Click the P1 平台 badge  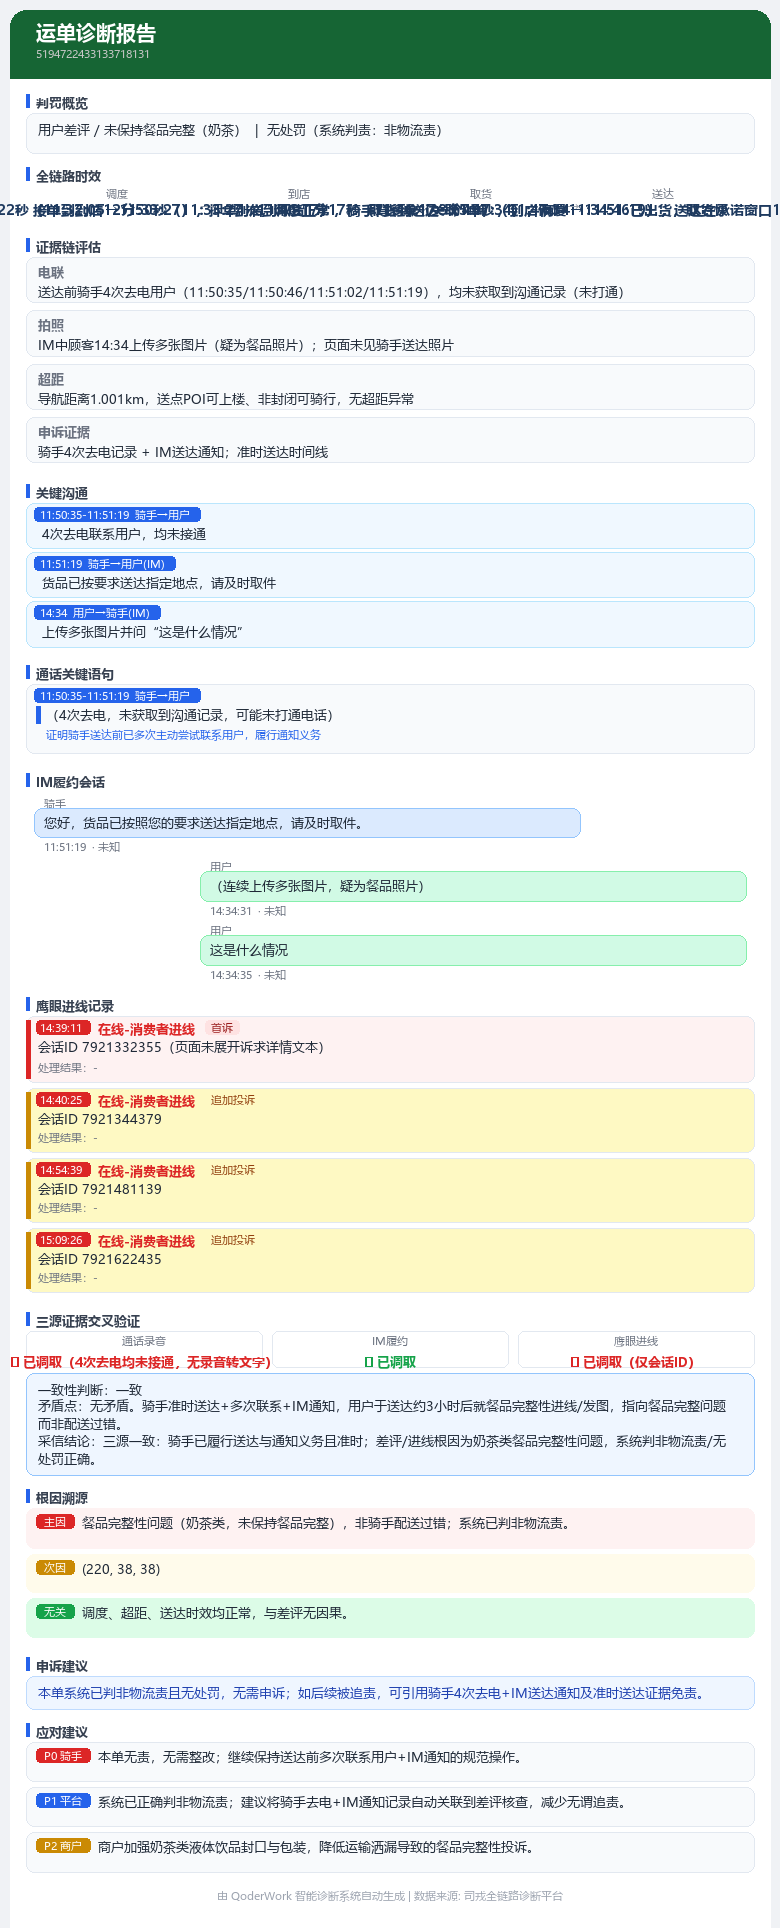pyautogui.click(x=63, y=1801)
